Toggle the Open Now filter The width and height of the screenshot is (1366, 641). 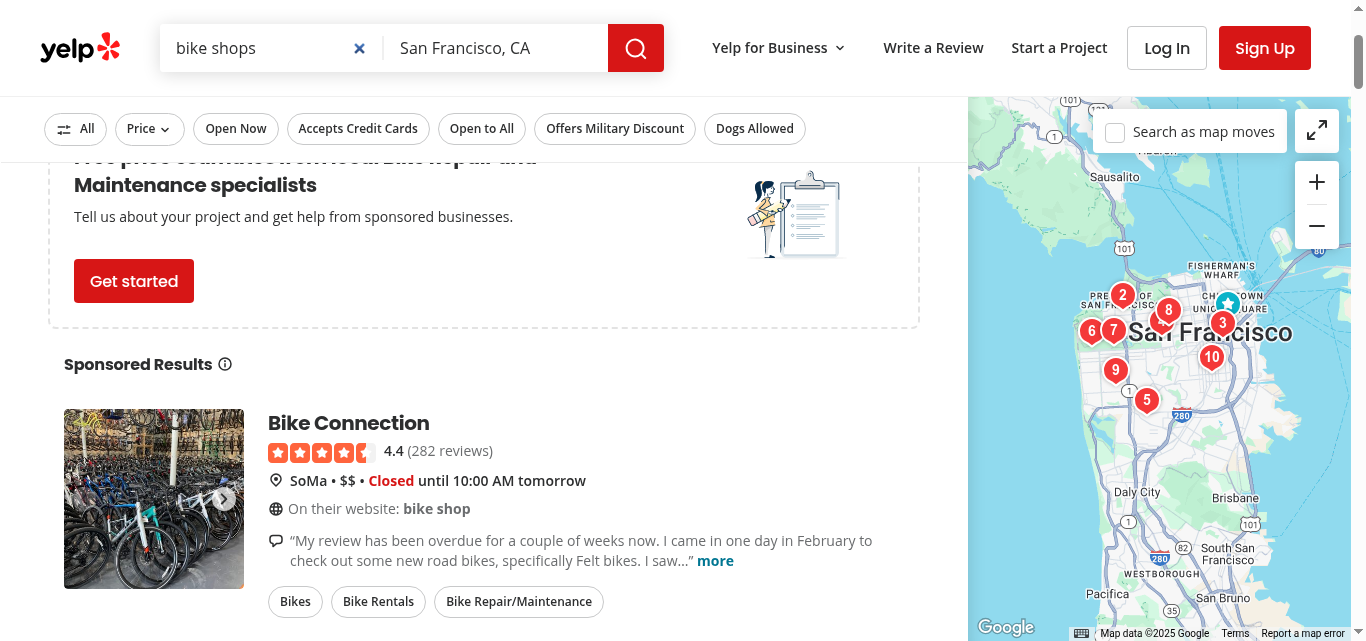click(236, 129)
